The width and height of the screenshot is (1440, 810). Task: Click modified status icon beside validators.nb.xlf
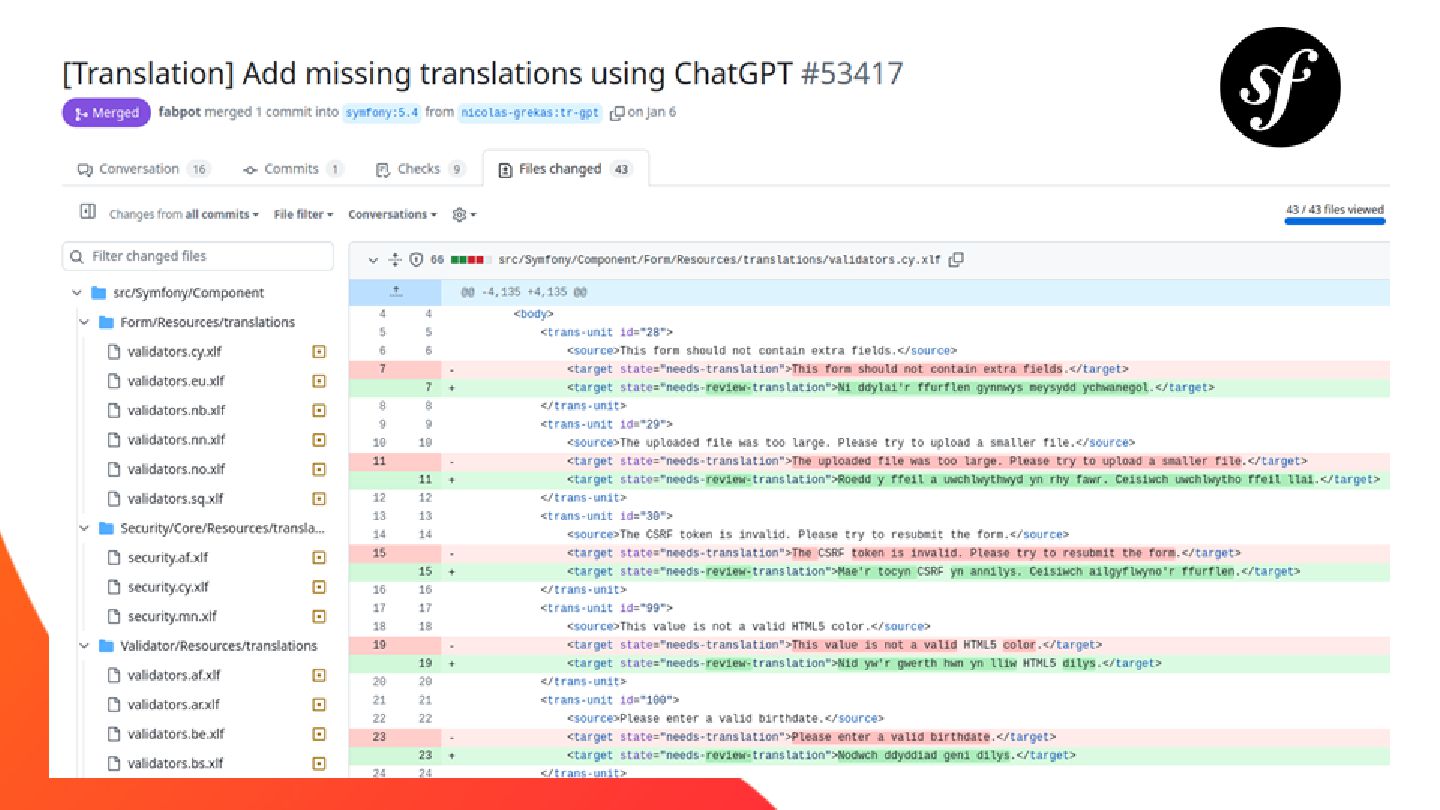click(319, 410)
